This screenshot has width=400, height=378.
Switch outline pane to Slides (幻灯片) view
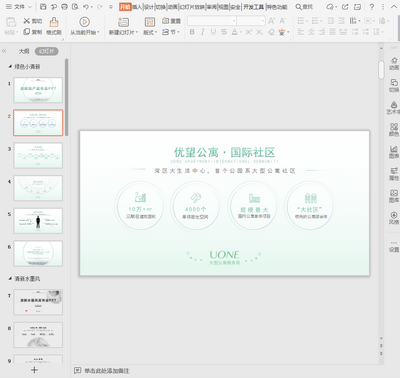[47, 51]
